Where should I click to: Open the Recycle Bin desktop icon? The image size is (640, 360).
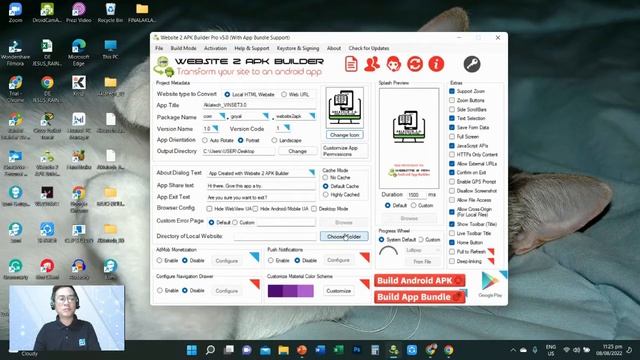[110, 13]
